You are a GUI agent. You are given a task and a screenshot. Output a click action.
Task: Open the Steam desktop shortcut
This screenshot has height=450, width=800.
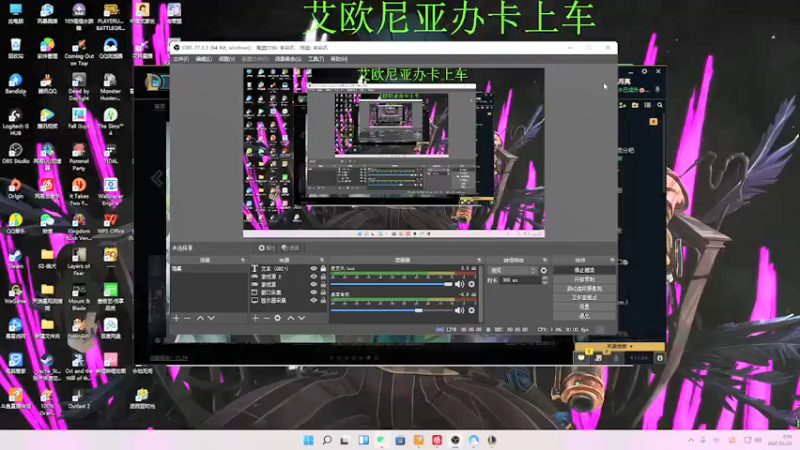pos(15,258)
